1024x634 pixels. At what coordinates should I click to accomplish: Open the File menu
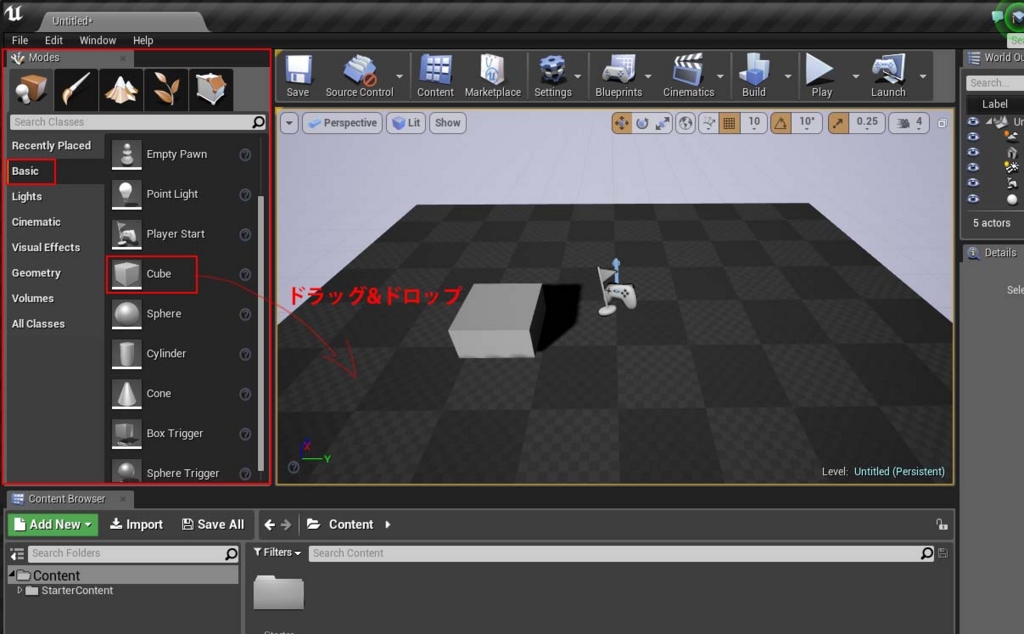(20, 40)
